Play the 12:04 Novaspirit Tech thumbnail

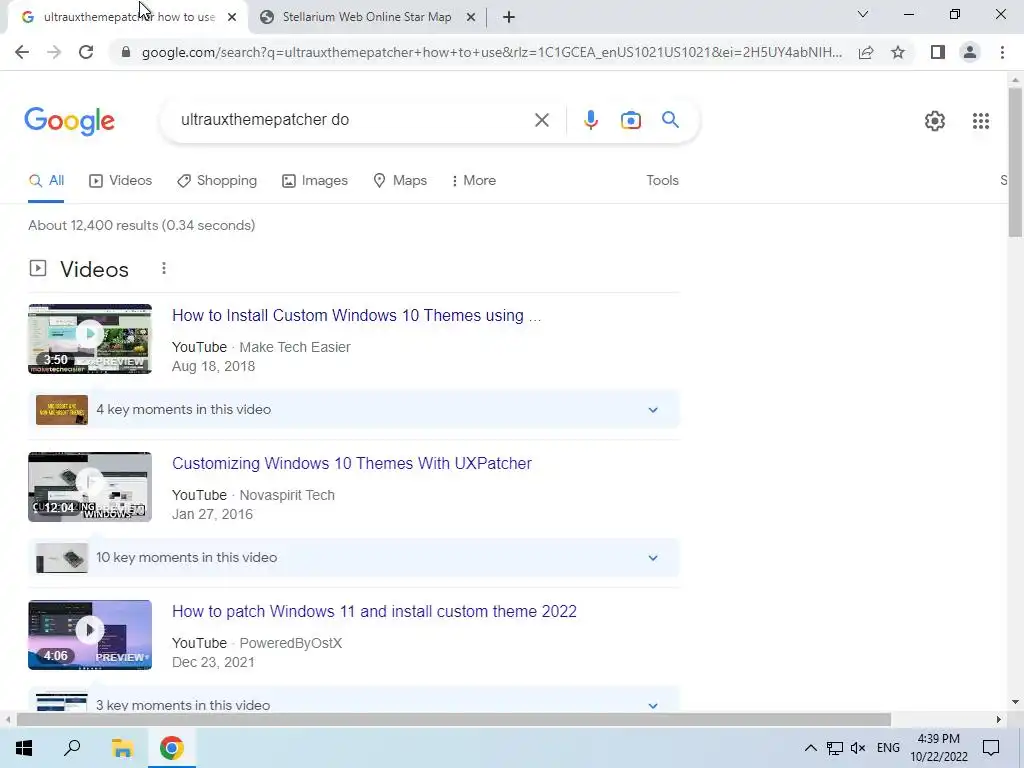pos(90,487)
